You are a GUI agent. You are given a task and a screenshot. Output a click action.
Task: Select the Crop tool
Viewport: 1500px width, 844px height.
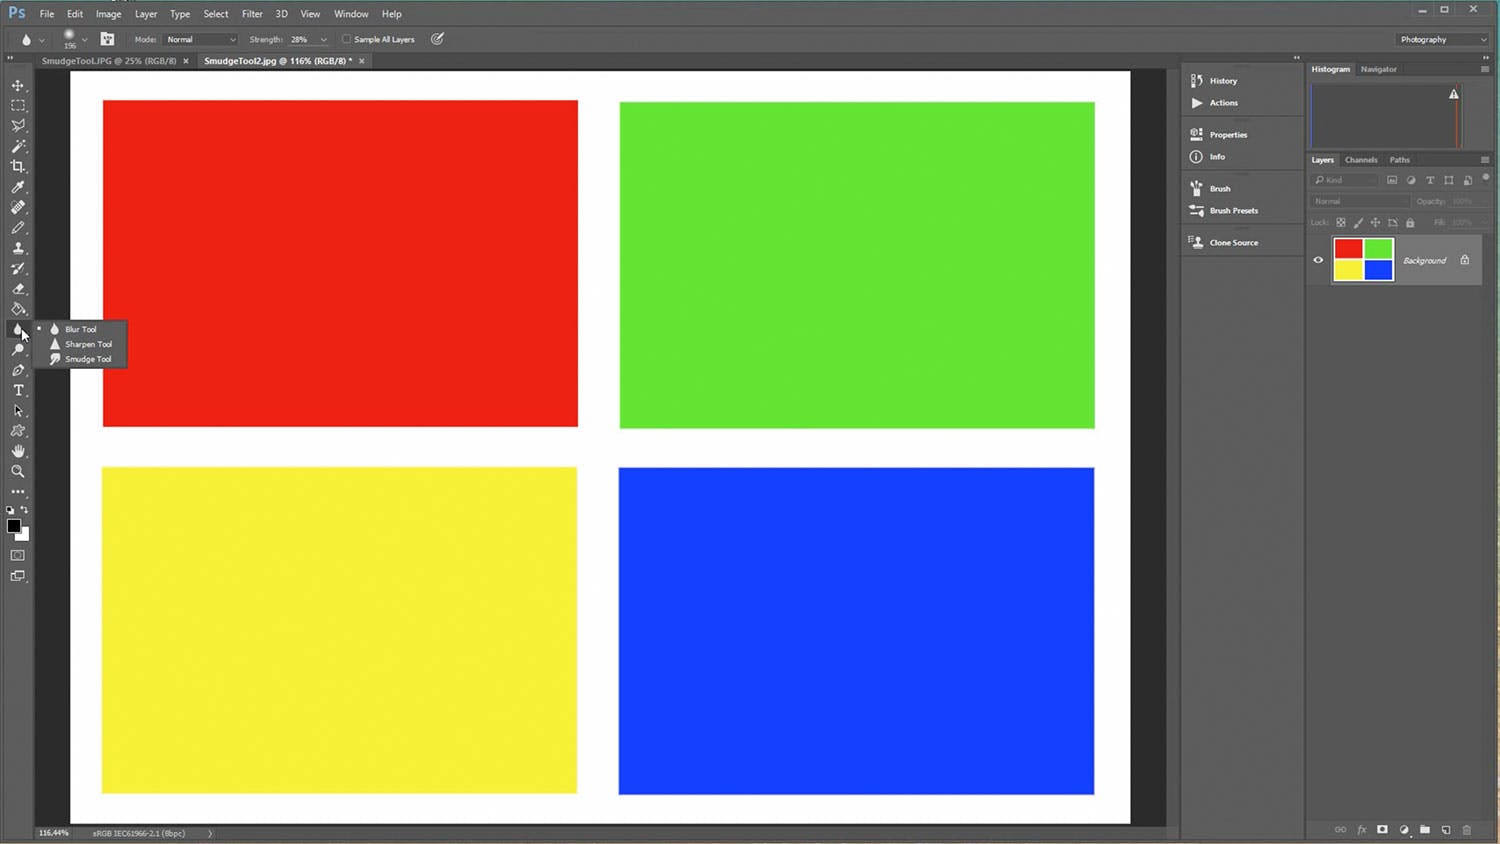(x=18, y=167)
